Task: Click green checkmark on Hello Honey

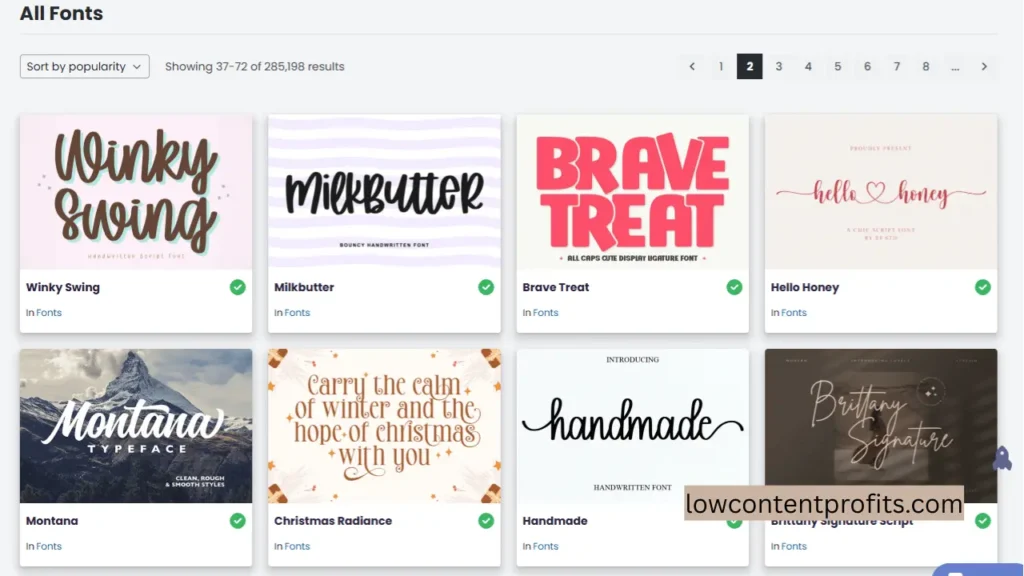Action: point(983,287)
